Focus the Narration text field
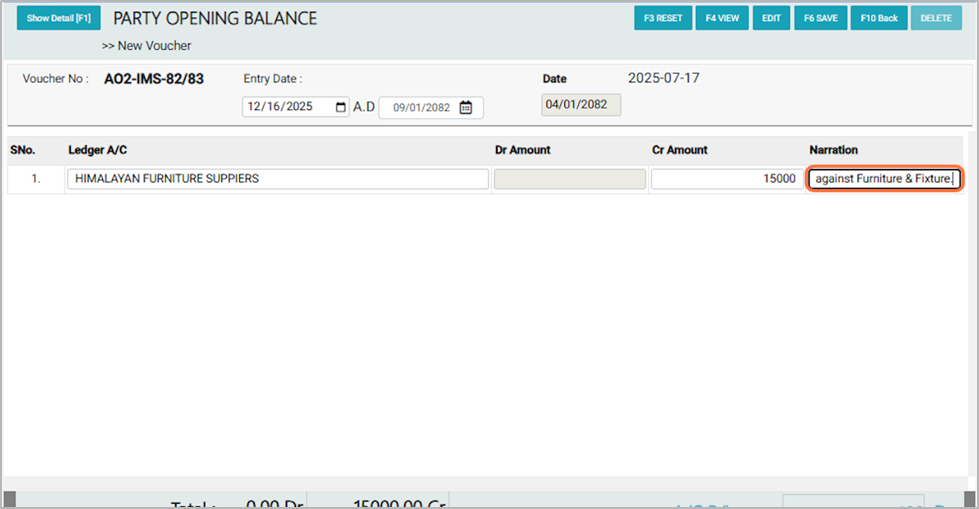The height and width of the screenshot is (509, 979). [x=884, y=179]
